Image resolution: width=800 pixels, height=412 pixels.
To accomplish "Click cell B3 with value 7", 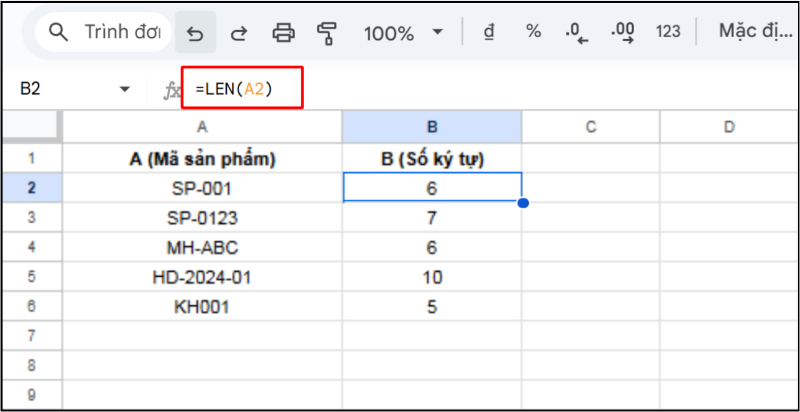I will click(x=432, y=218).
